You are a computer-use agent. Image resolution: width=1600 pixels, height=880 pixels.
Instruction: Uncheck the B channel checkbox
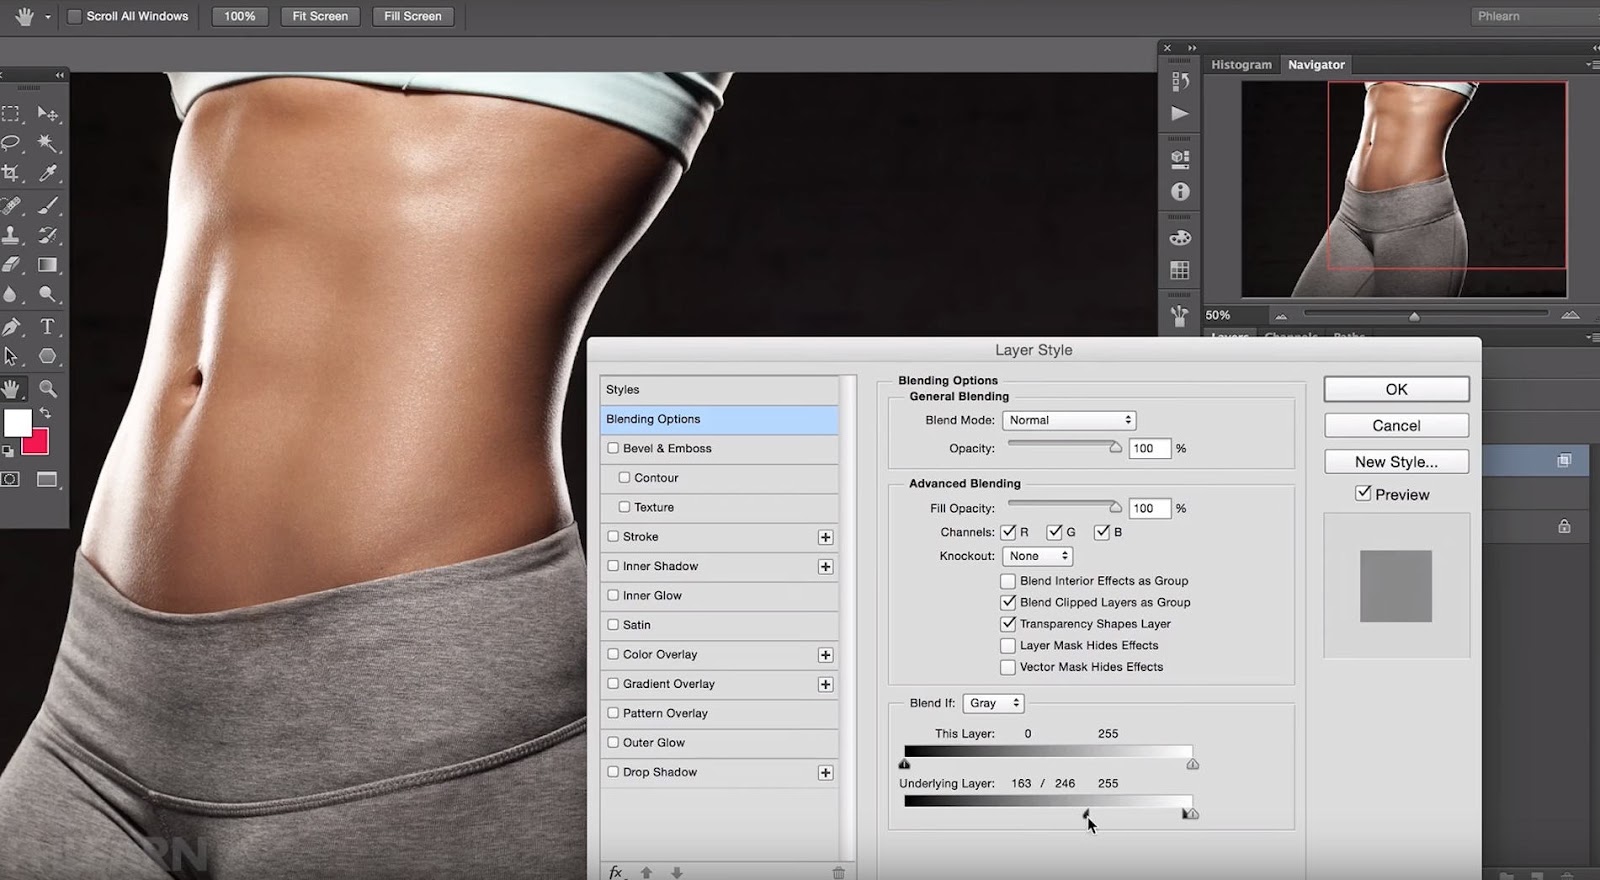(x=1102, y=532)
